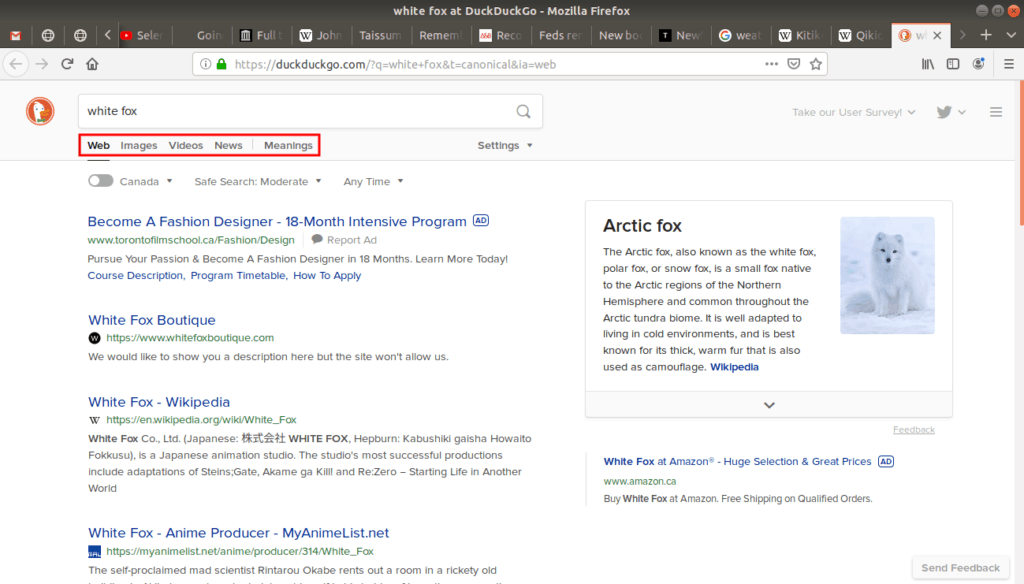Click Feedback link under info box
Screen dimensions: 1024x584
tap(914, 430)
